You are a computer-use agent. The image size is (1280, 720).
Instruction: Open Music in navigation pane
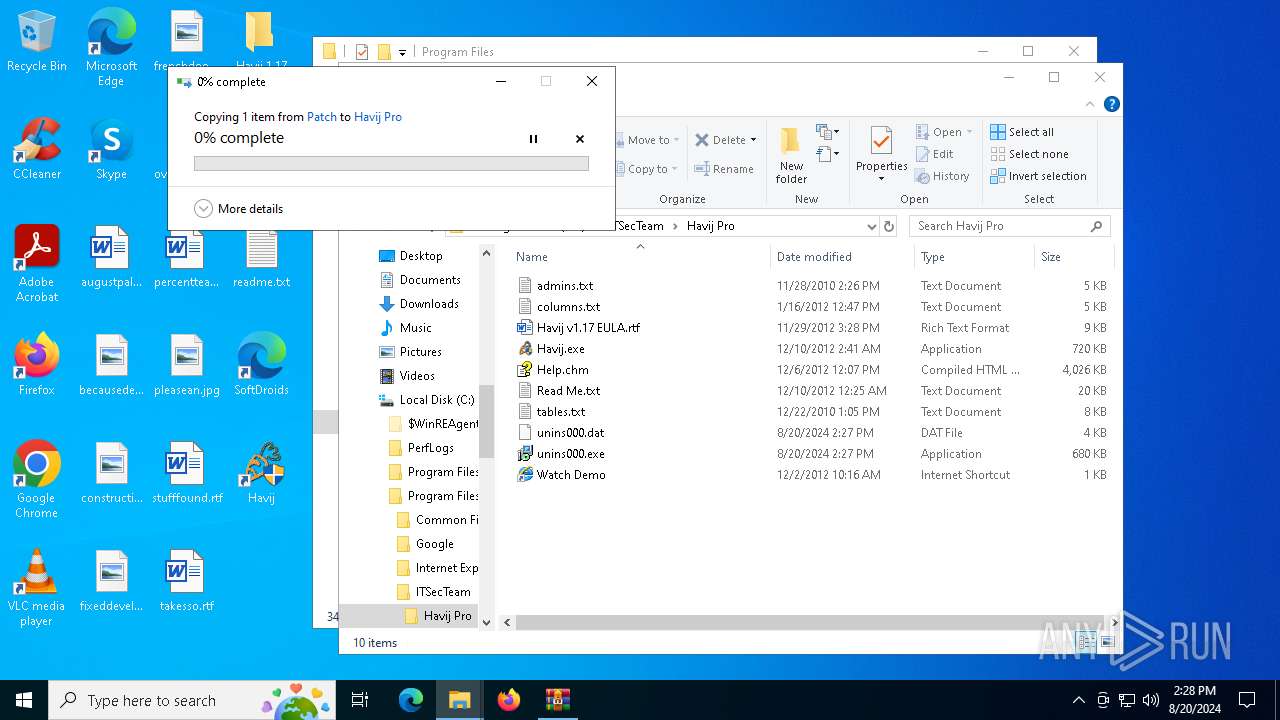(x=415, y=328)
